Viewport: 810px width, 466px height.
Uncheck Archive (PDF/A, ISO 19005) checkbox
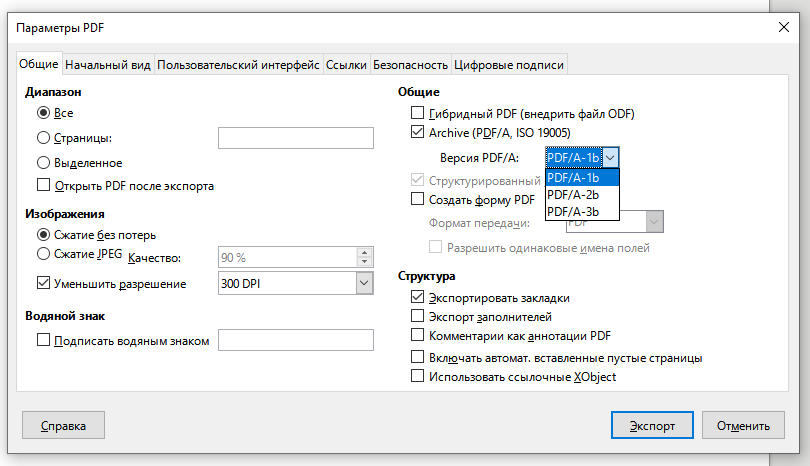tap(417, 132)
